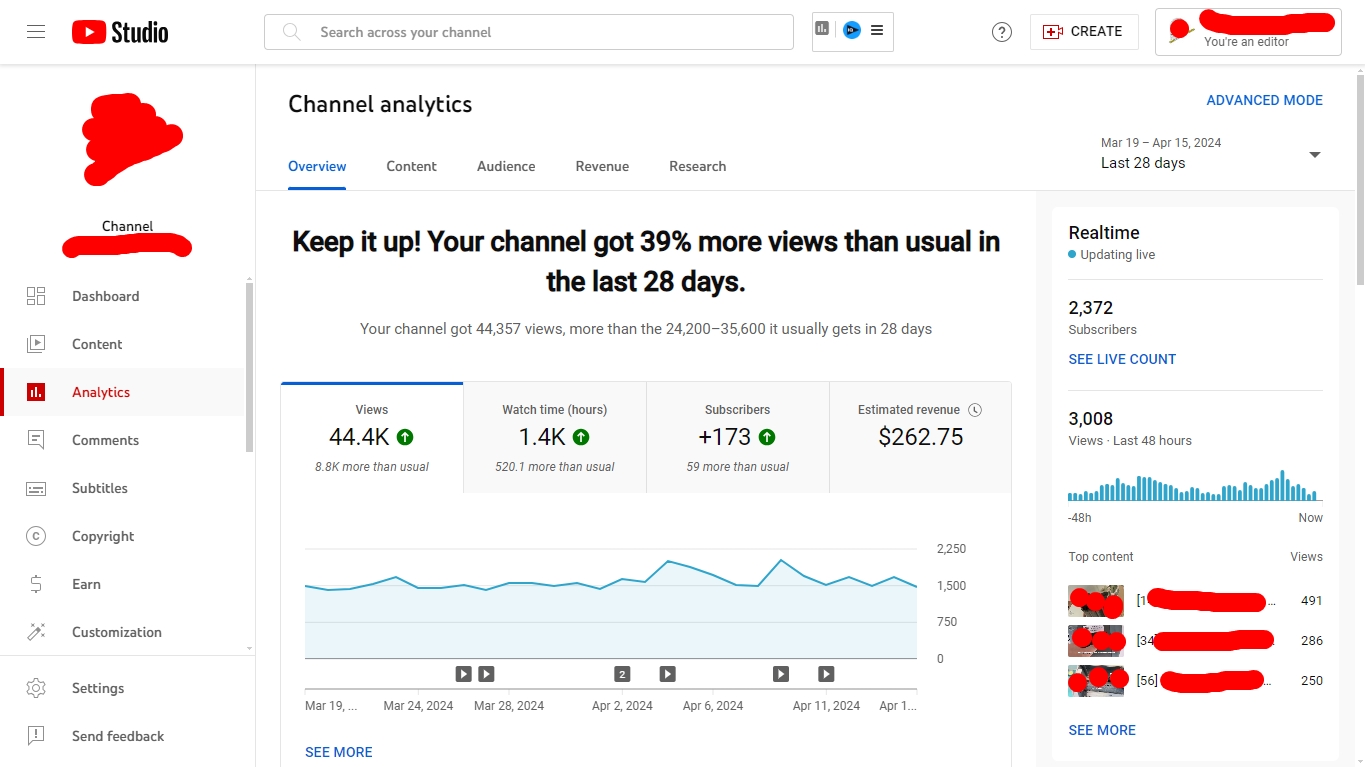This screenshot has height=767, width=1365.
Task: Switch to the Audience tab
Action: [x=506, y=166]
